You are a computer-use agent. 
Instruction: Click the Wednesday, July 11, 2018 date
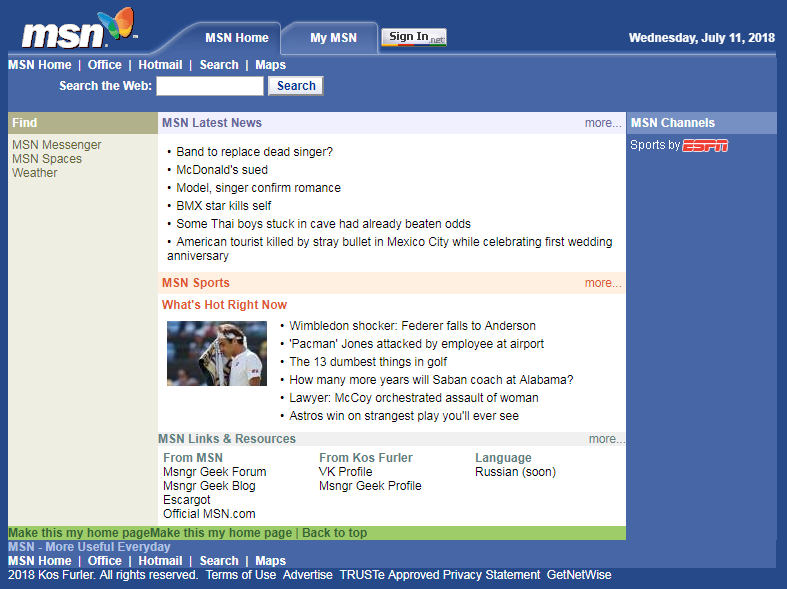[x=702, y=38]
